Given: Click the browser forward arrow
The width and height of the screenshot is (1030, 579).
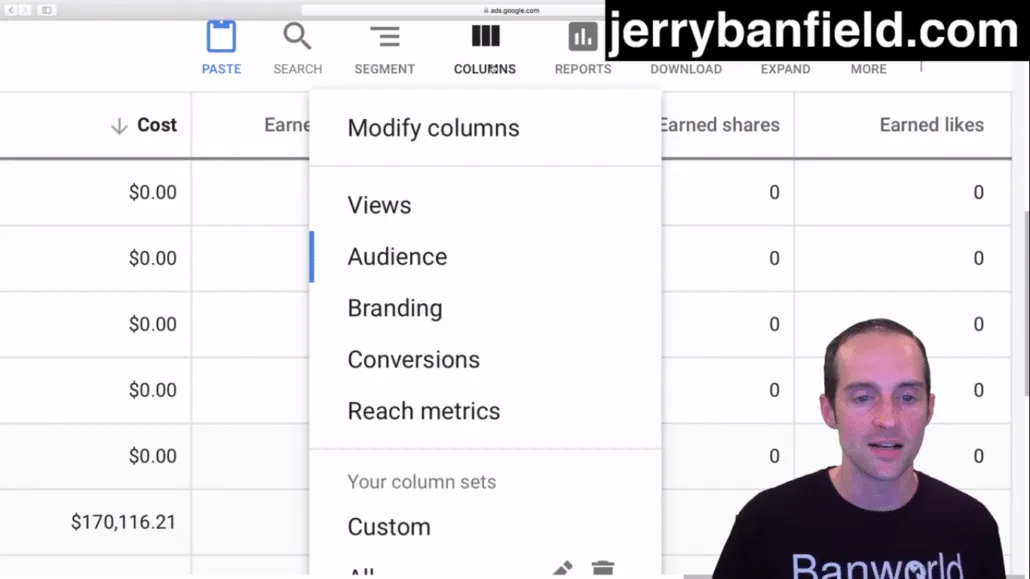Looking at the screenshot, I should point(25,10).
